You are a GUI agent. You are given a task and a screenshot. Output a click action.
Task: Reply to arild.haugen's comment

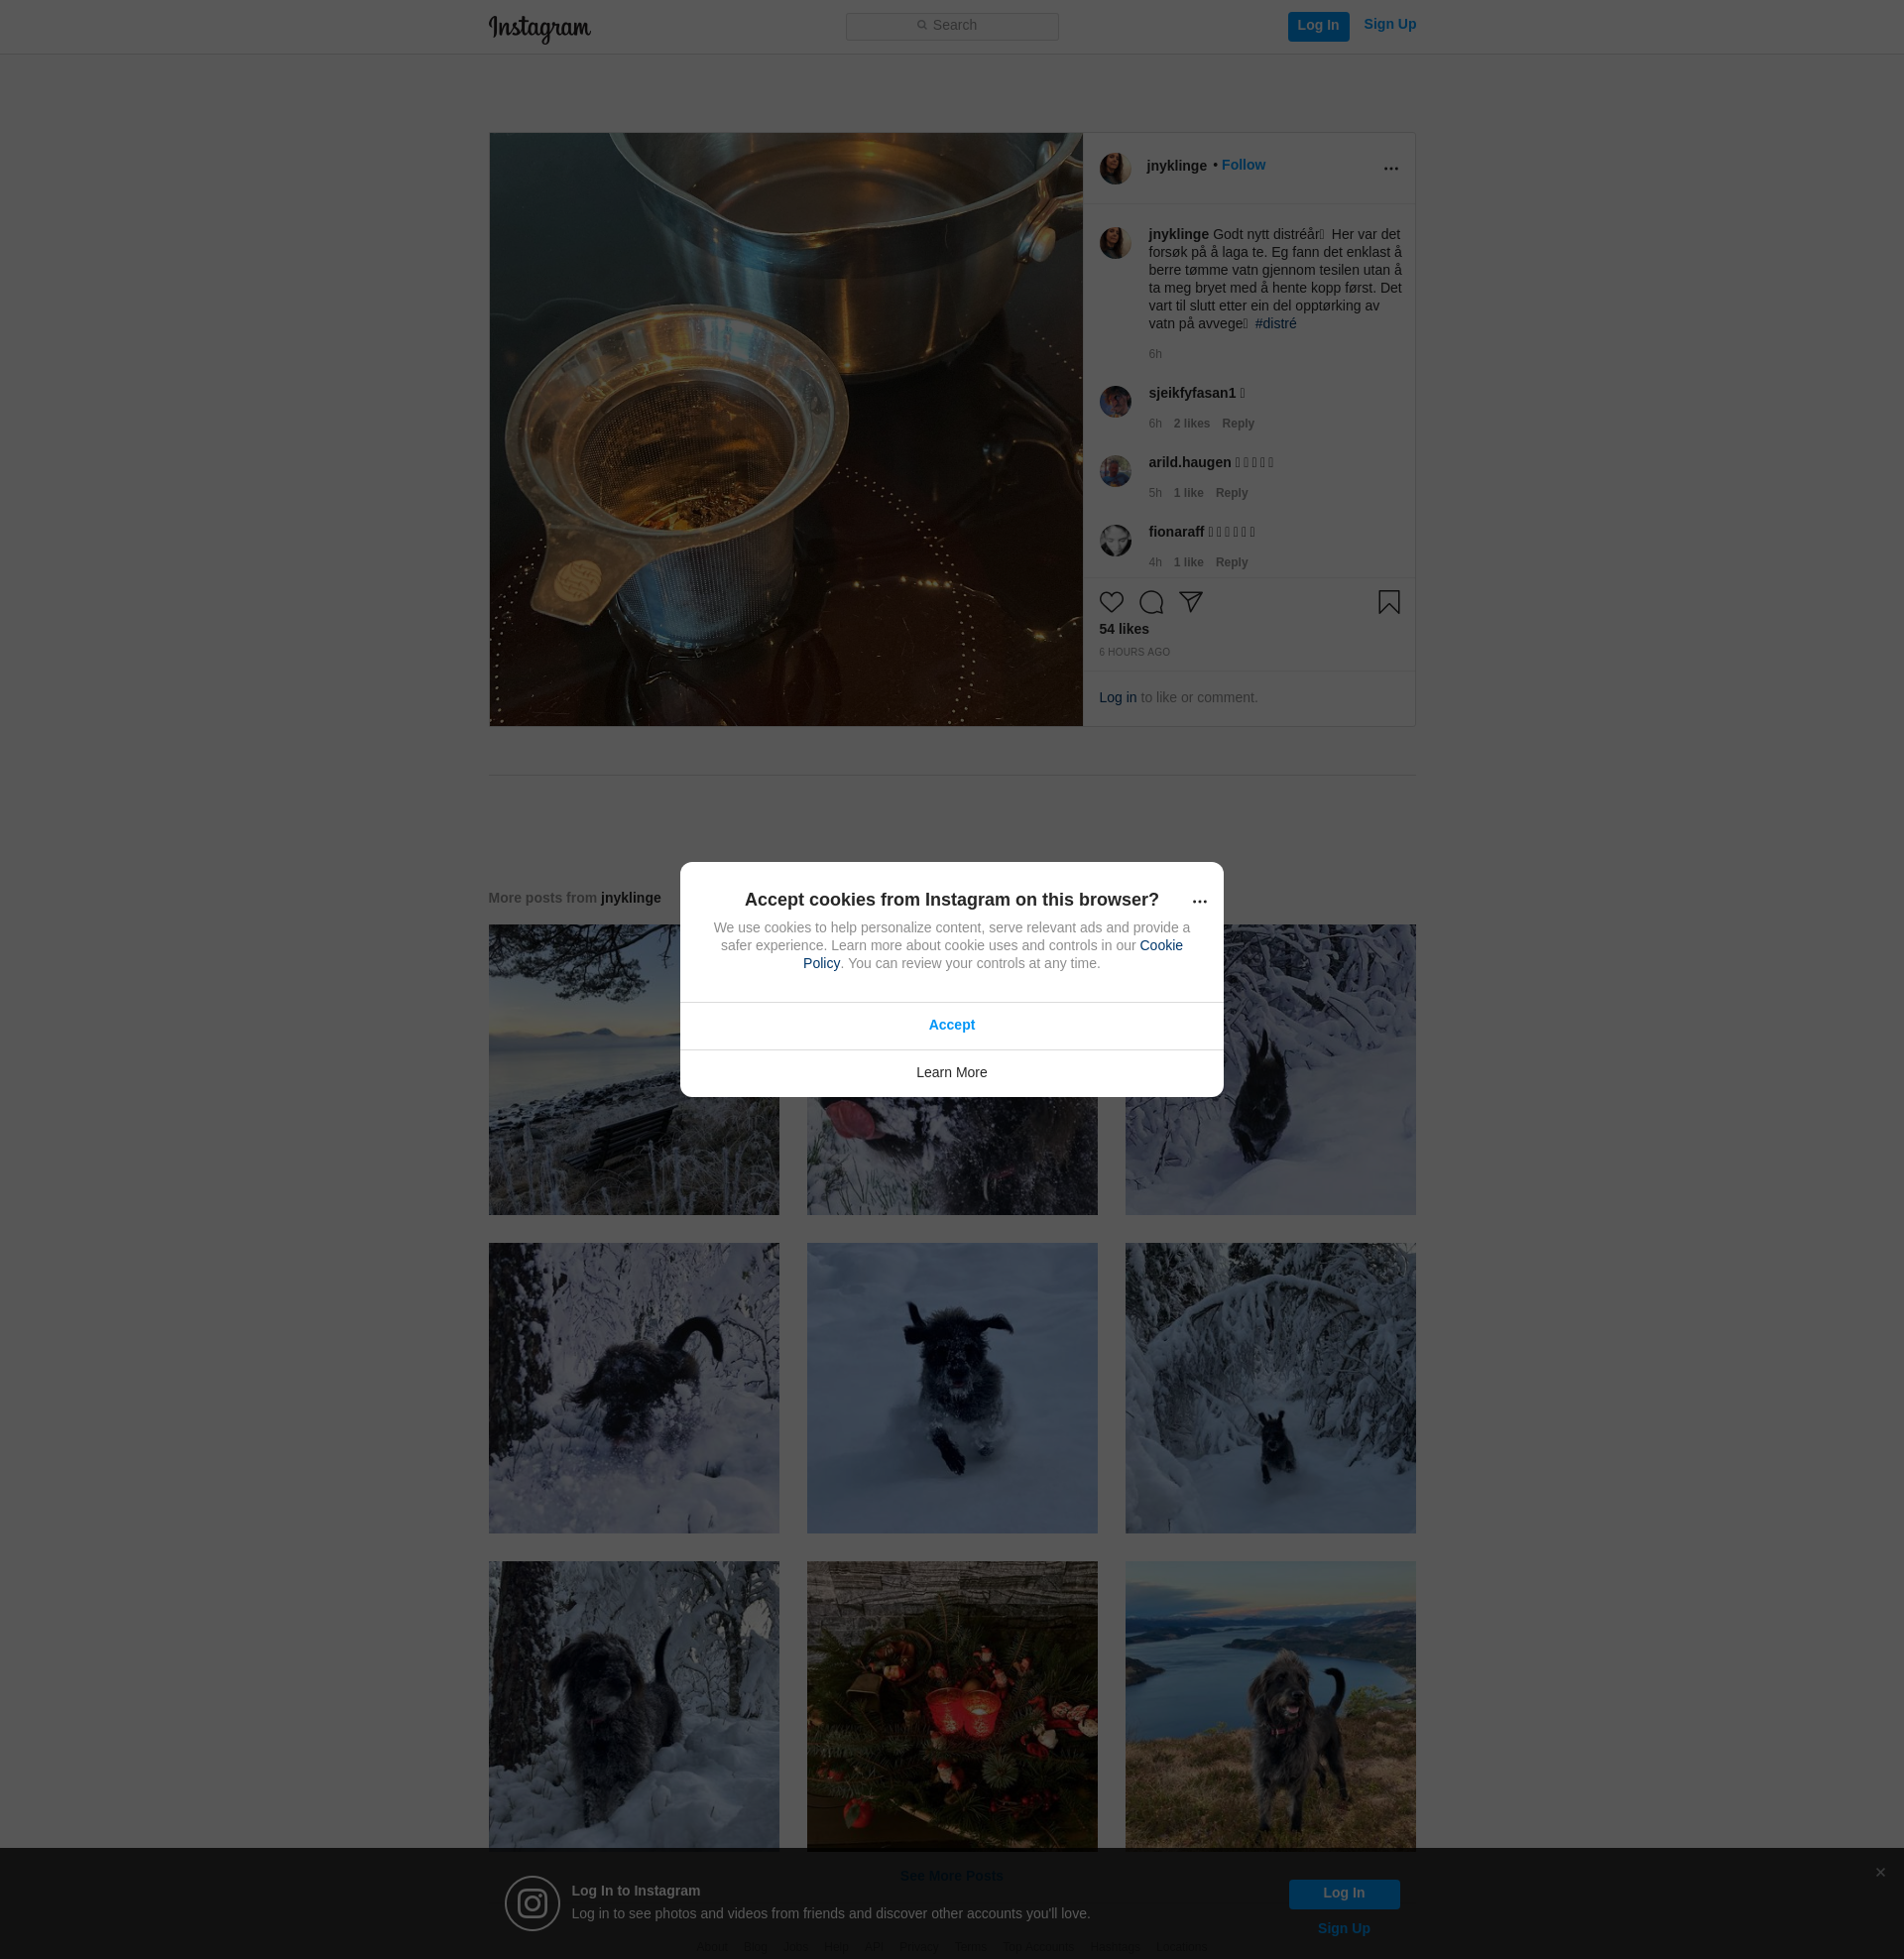coord(1231,493)
